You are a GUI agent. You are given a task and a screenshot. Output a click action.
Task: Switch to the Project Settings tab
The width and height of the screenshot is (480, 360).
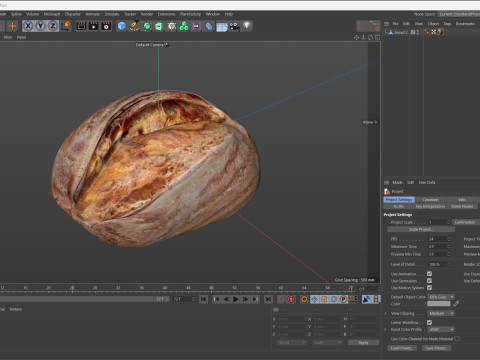point(399,200)
